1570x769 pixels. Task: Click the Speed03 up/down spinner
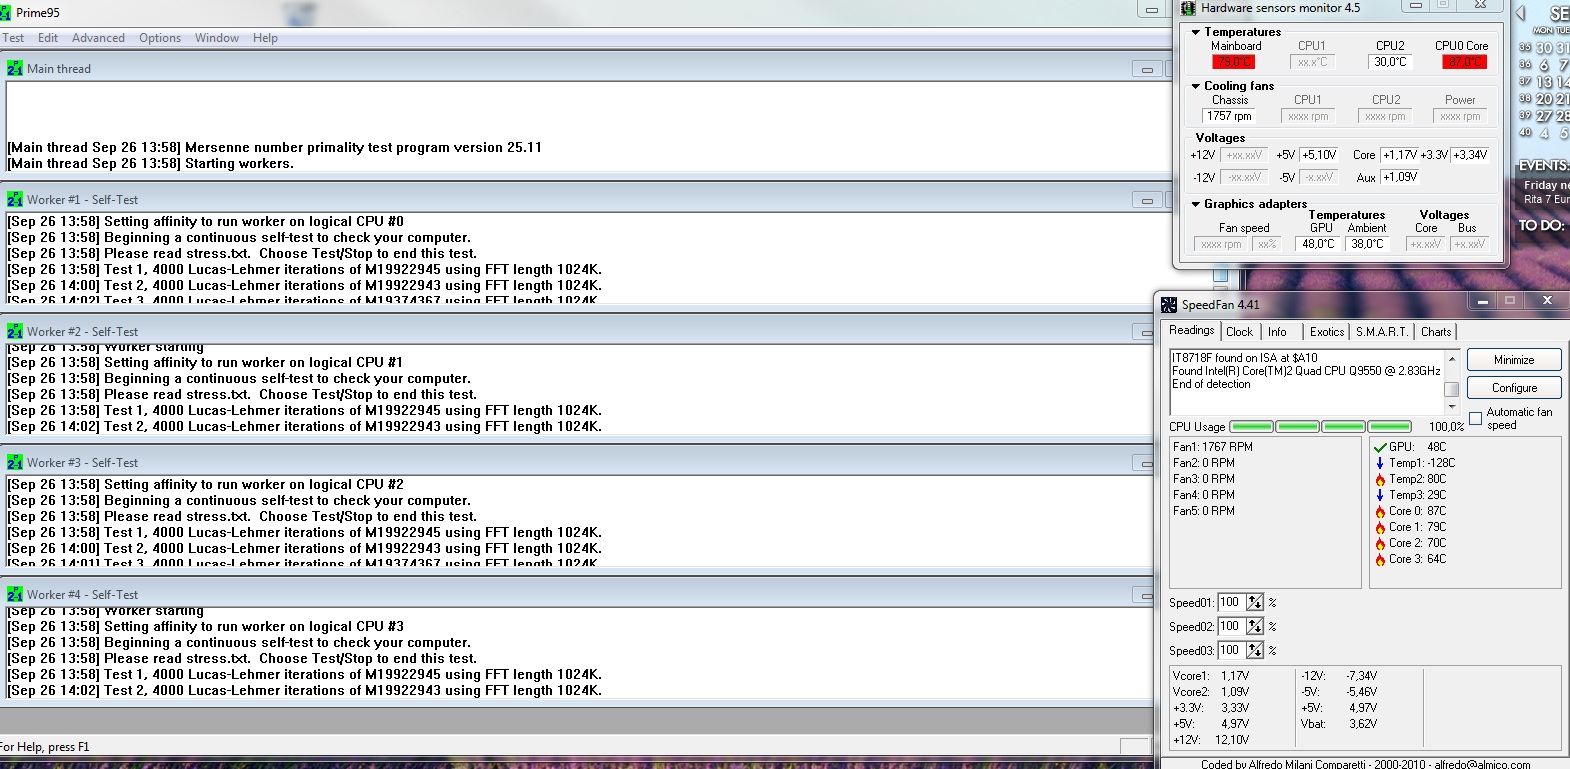(1255, 650)
